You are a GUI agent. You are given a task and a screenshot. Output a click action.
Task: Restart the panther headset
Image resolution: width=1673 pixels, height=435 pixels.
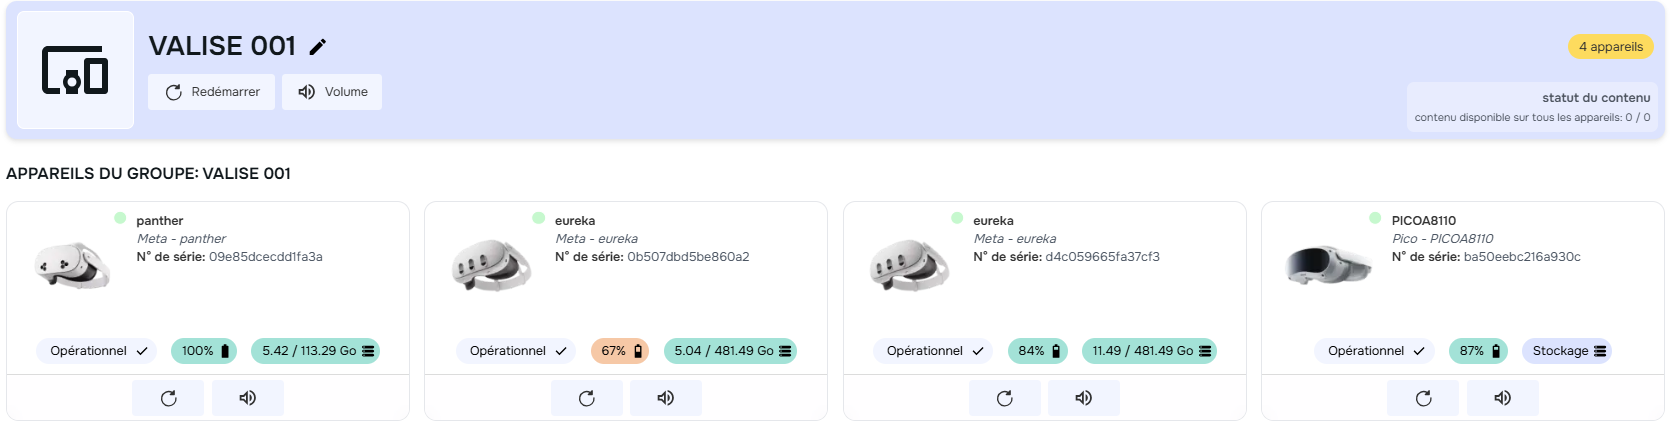168,398
